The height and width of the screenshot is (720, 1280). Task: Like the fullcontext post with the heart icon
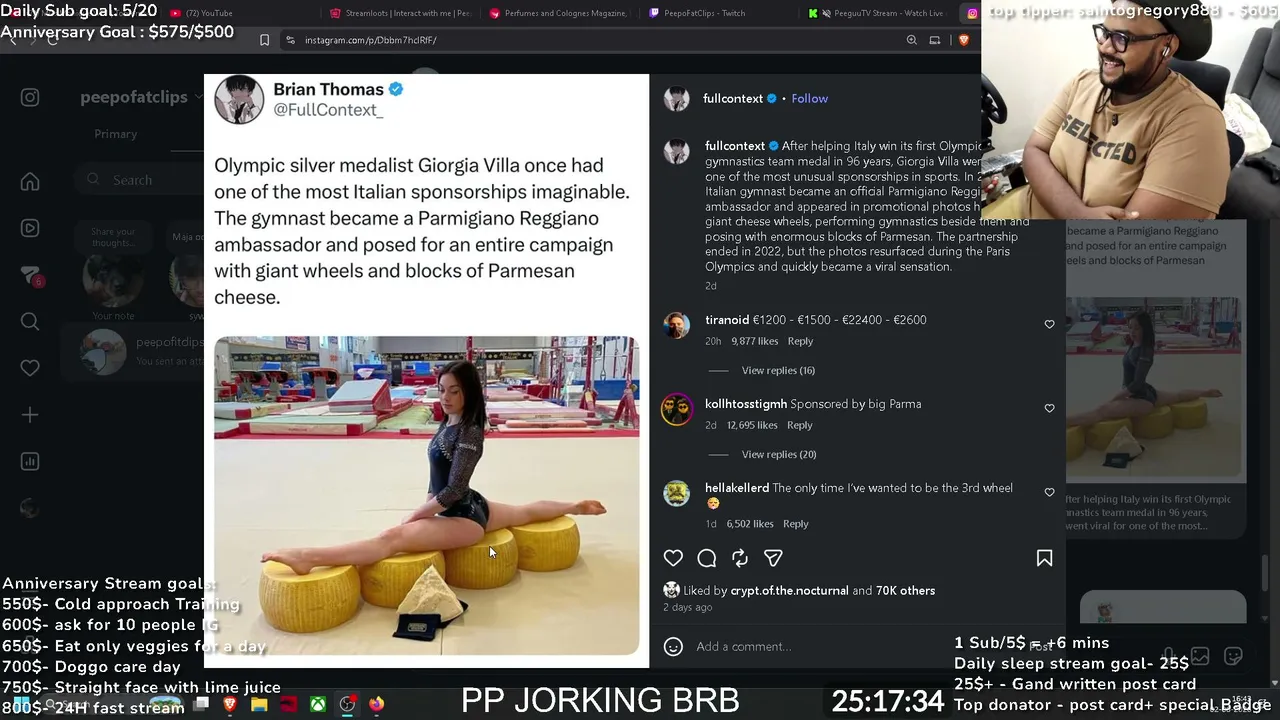[673, 558]
